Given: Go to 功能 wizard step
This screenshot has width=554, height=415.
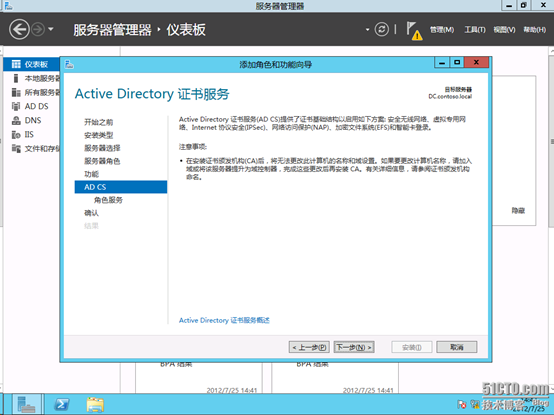Looking at the screenshot, I should click(92, 174).
